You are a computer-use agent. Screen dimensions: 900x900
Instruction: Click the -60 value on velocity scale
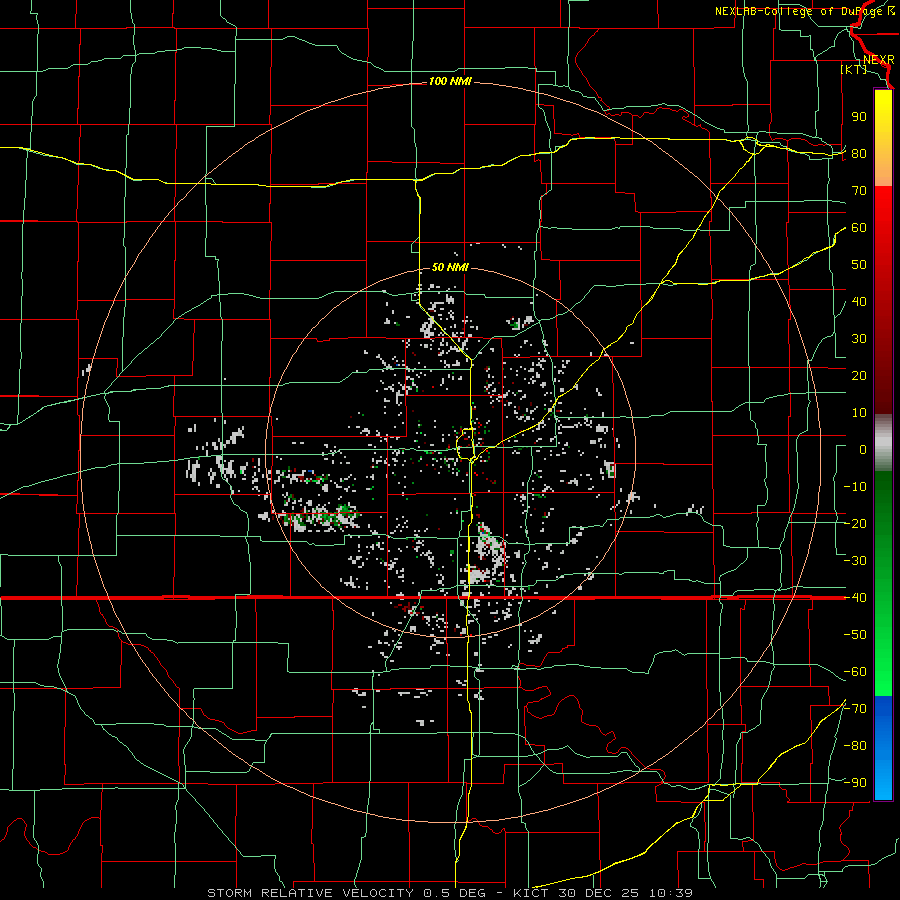(855, 672)
